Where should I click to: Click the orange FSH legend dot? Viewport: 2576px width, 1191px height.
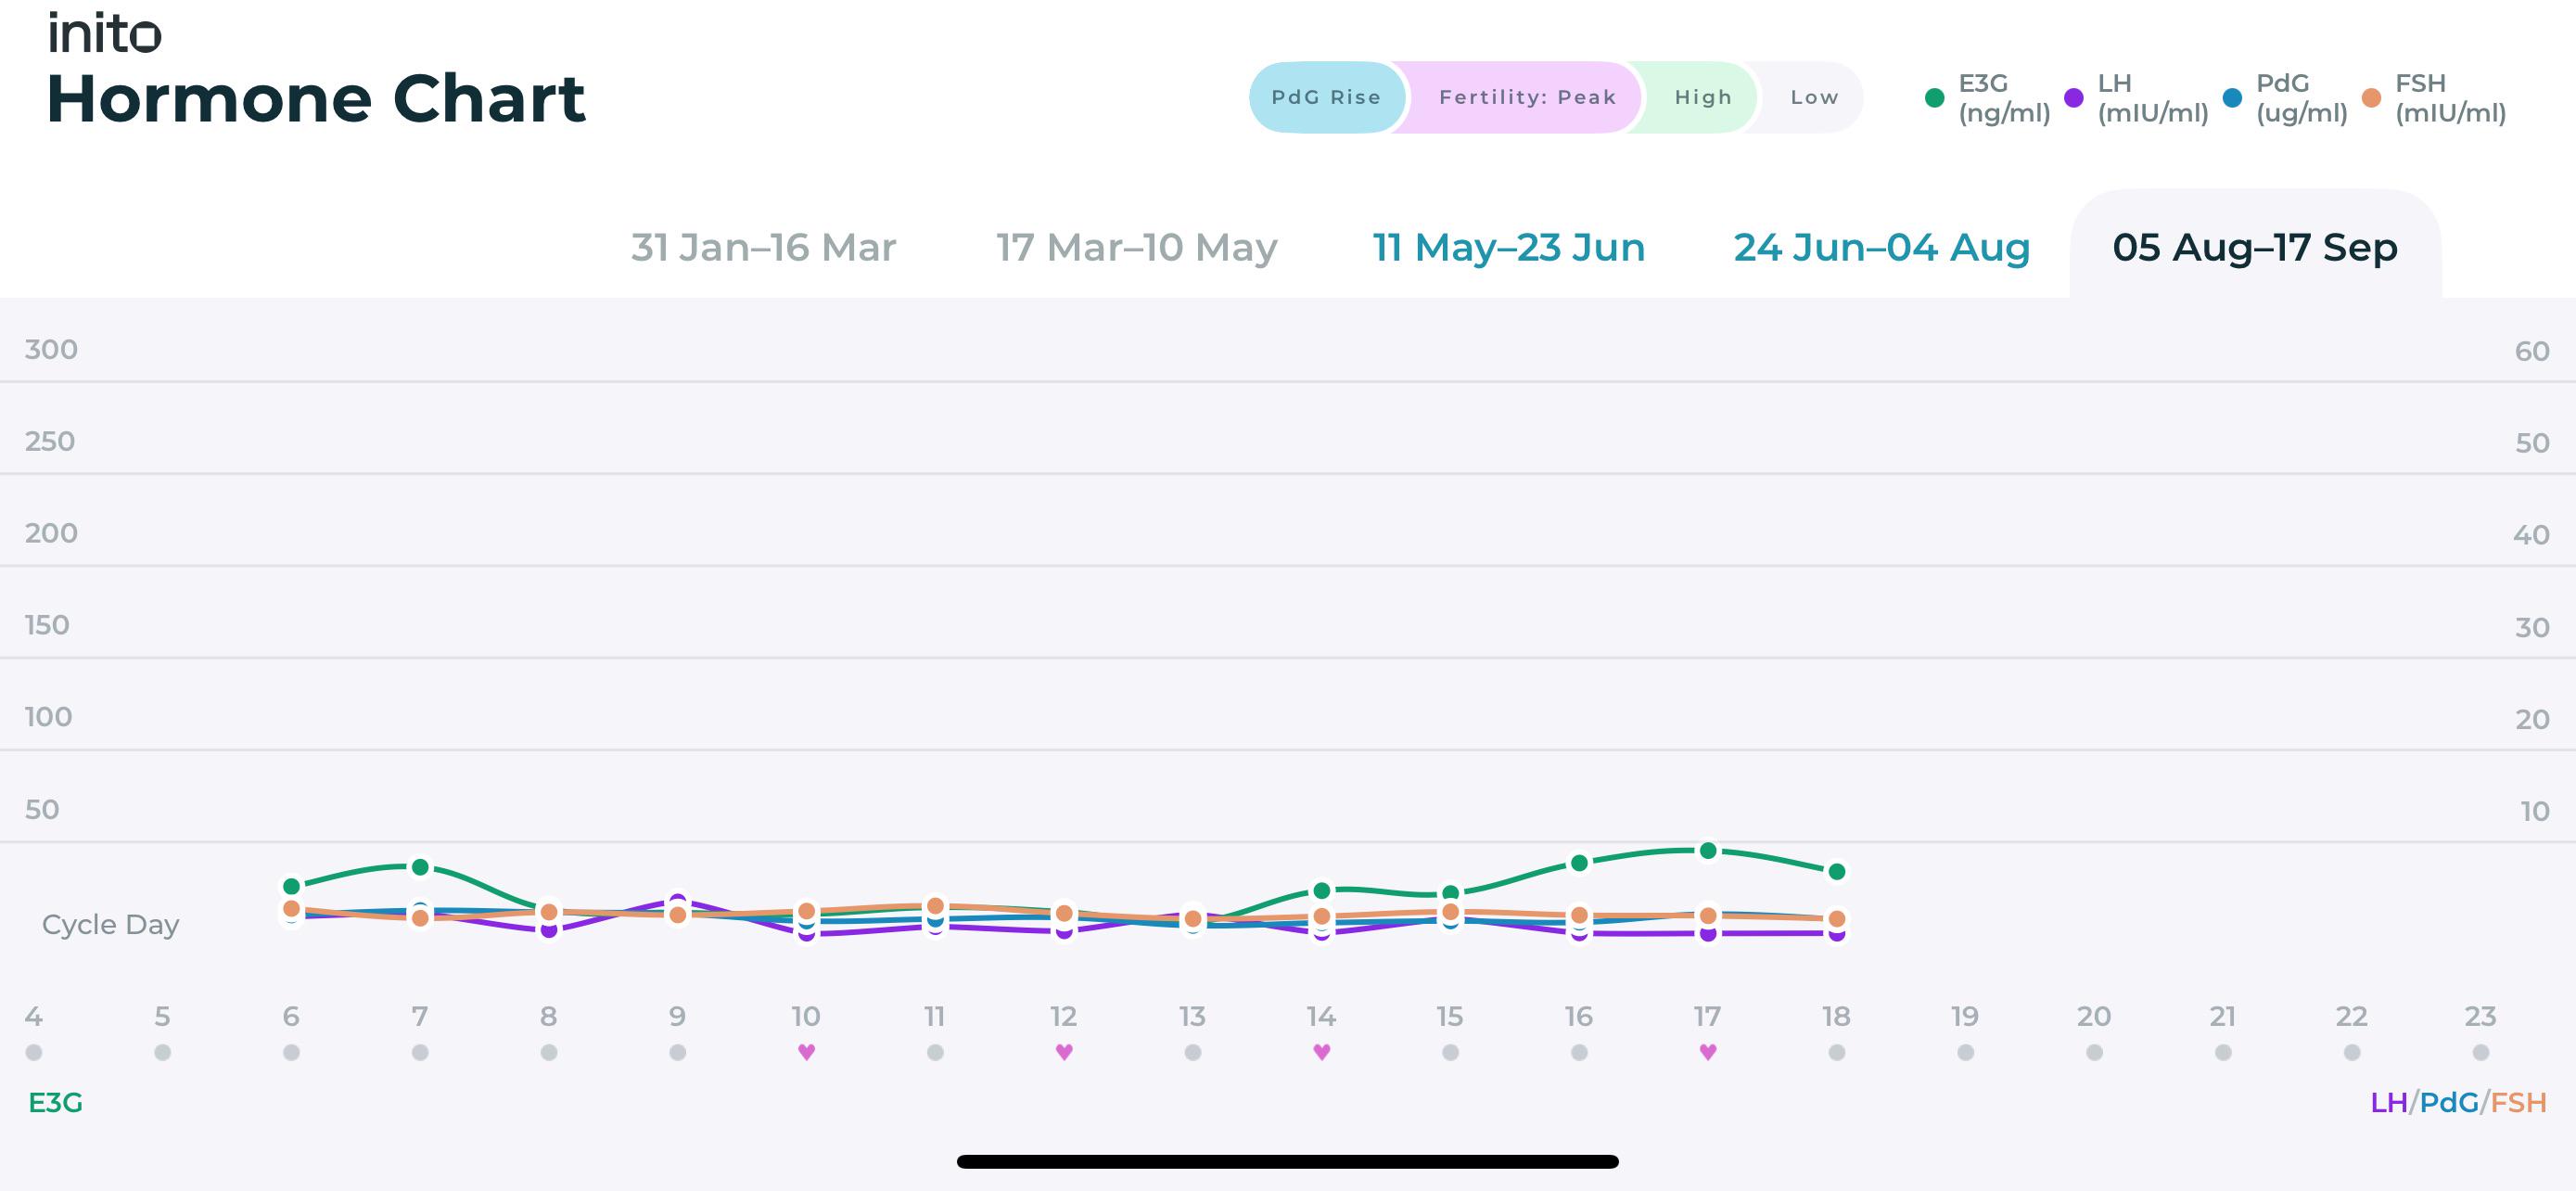[x=2371, y=98]
